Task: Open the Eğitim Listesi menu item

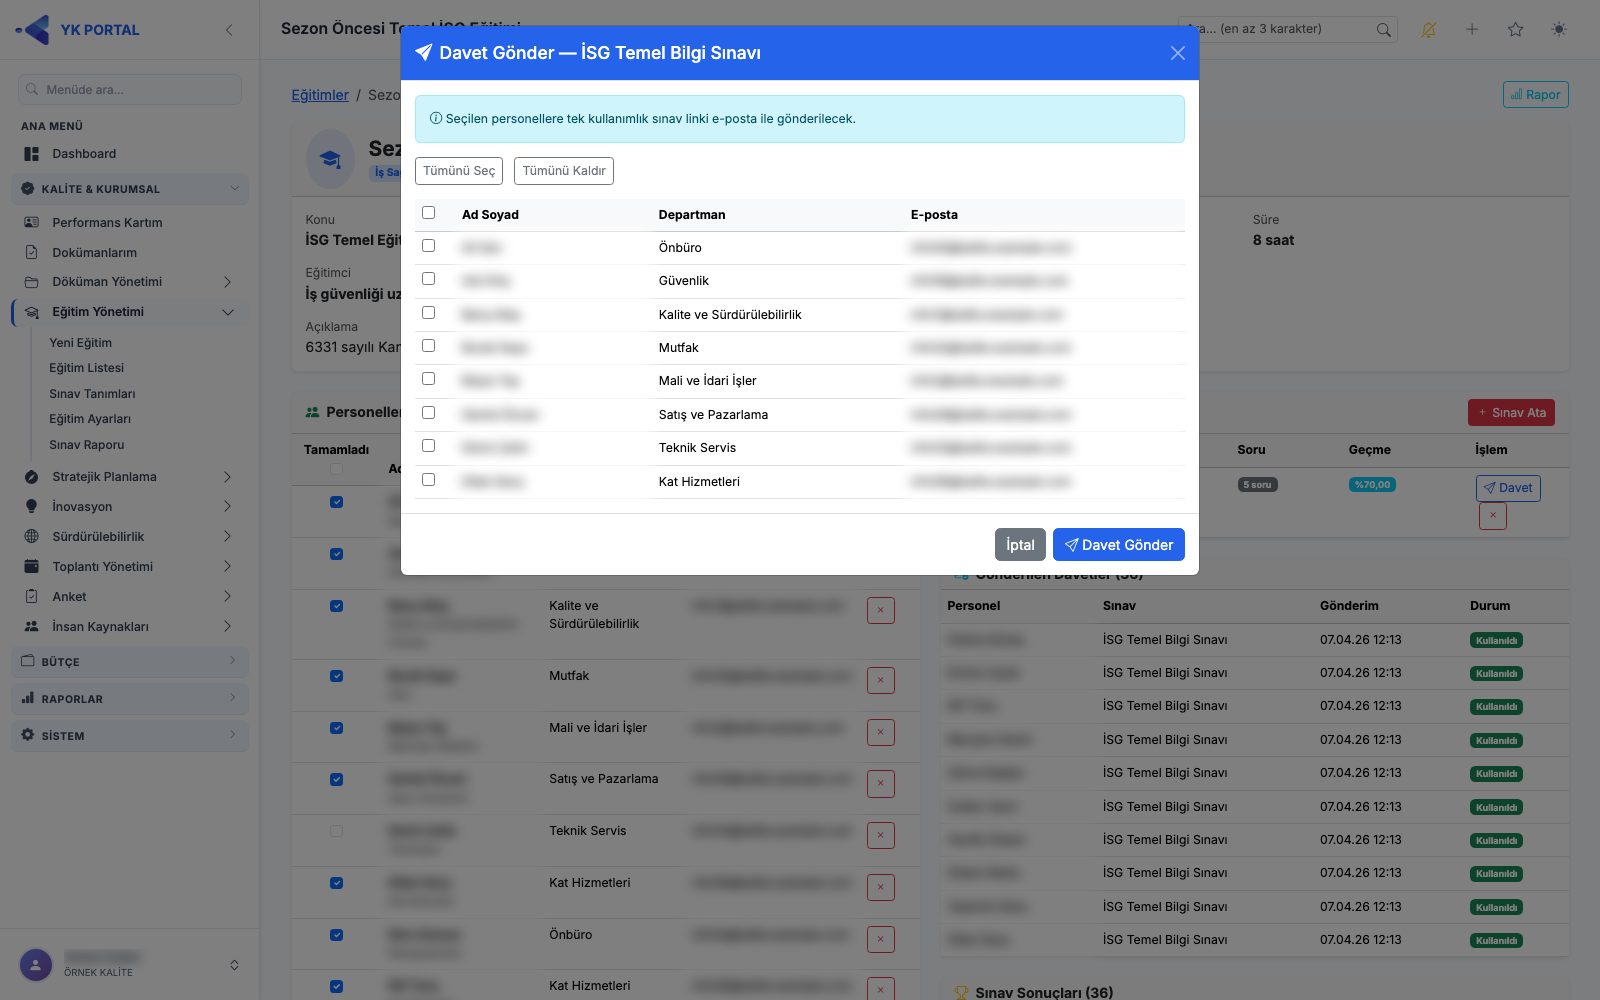Action: pos(86,368)
